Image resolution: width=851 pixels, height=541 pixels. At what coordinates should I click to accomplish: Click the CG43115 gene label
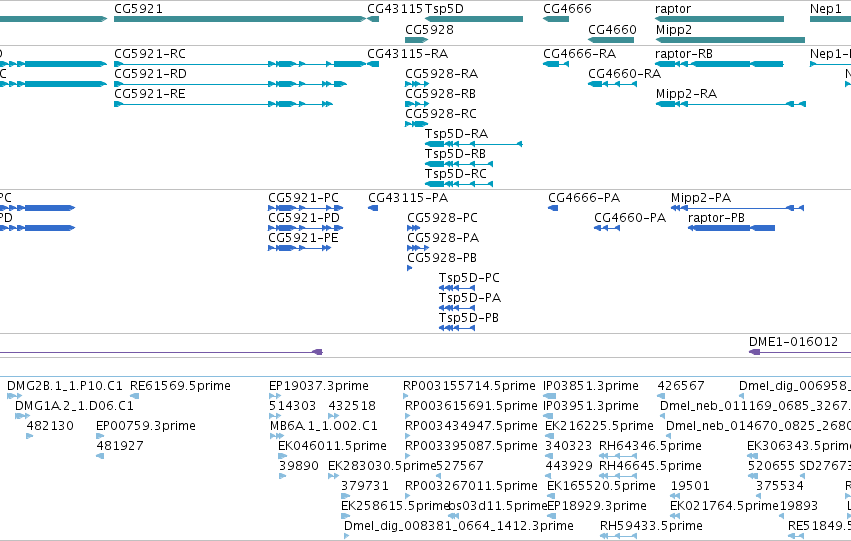click(395, 9)
